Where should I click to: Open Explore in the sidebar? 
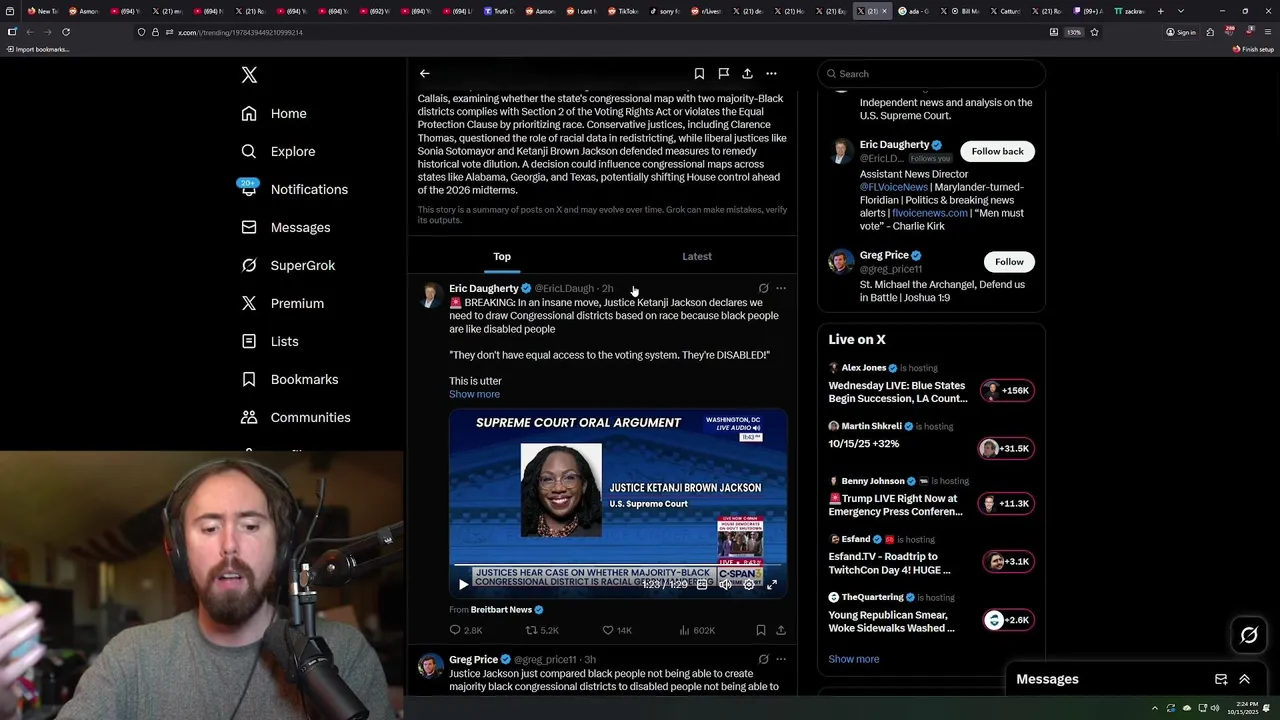pos(278,152)
